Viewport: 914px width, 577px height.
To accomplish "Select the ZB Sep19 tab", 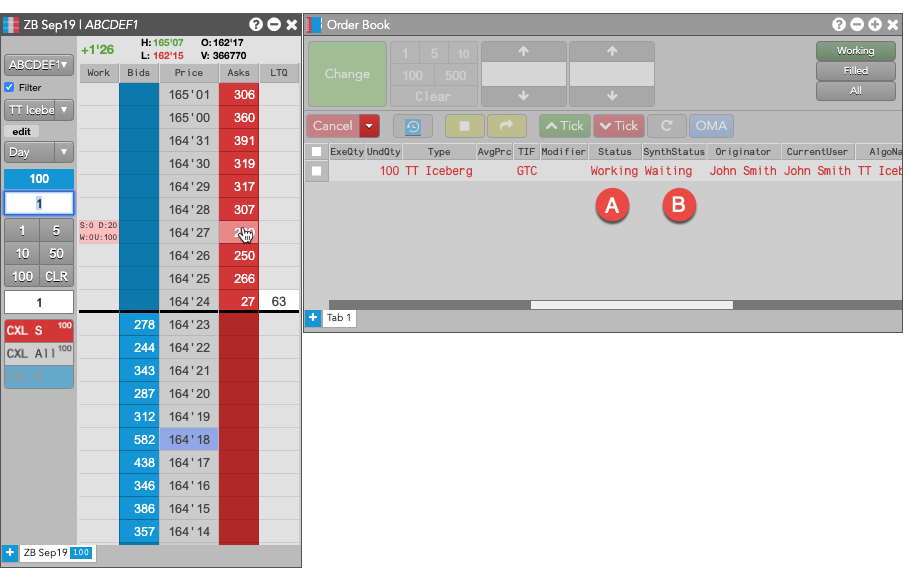I will tap(57, 553).
